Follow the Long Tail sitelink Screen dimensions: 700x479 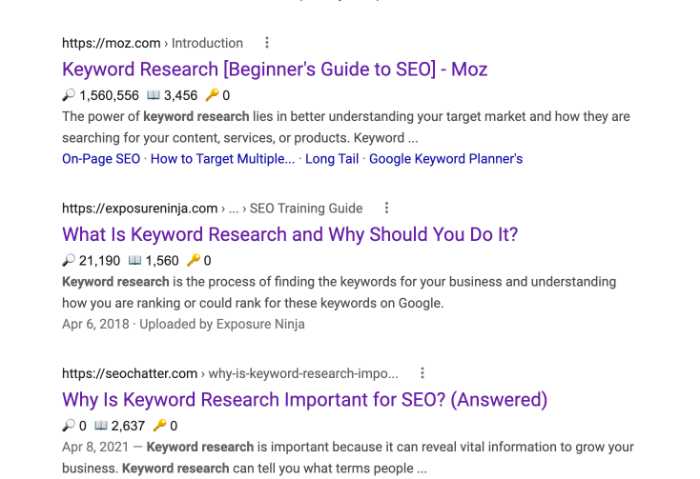tap(332, 159)
